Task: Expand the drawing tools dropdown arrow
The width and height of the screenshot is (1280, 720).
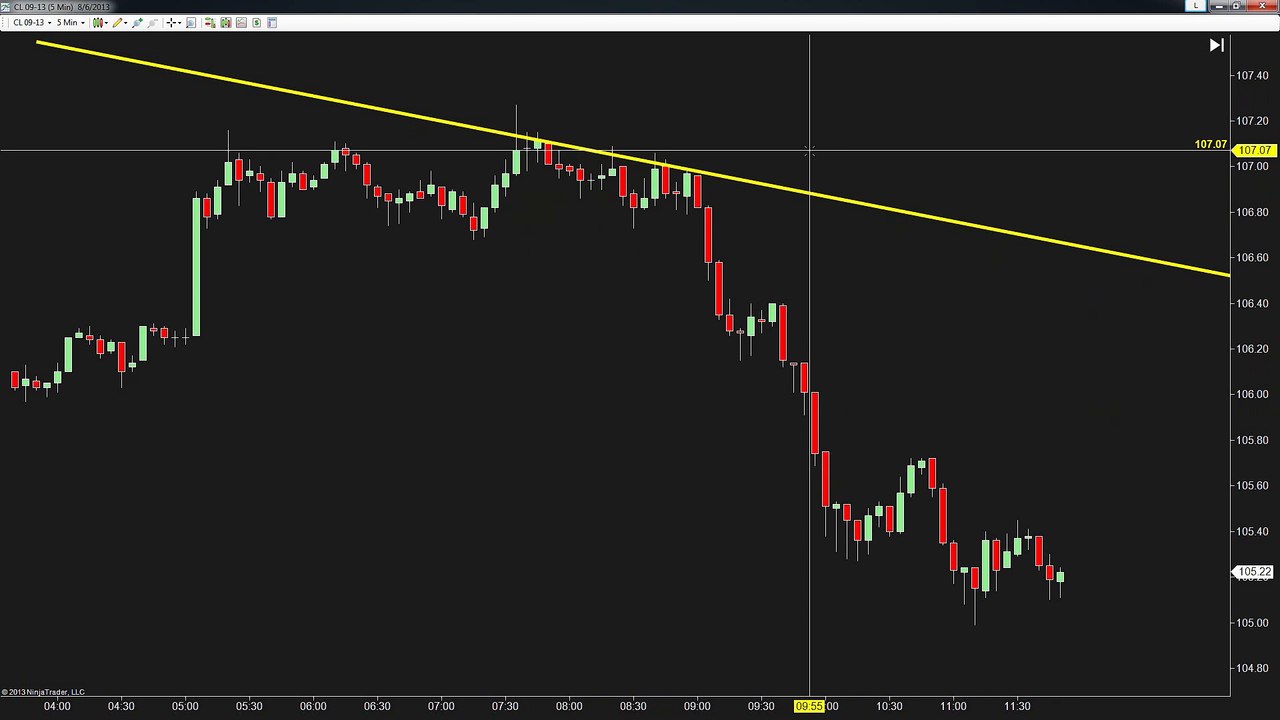Action: click(x=126, y=23)
